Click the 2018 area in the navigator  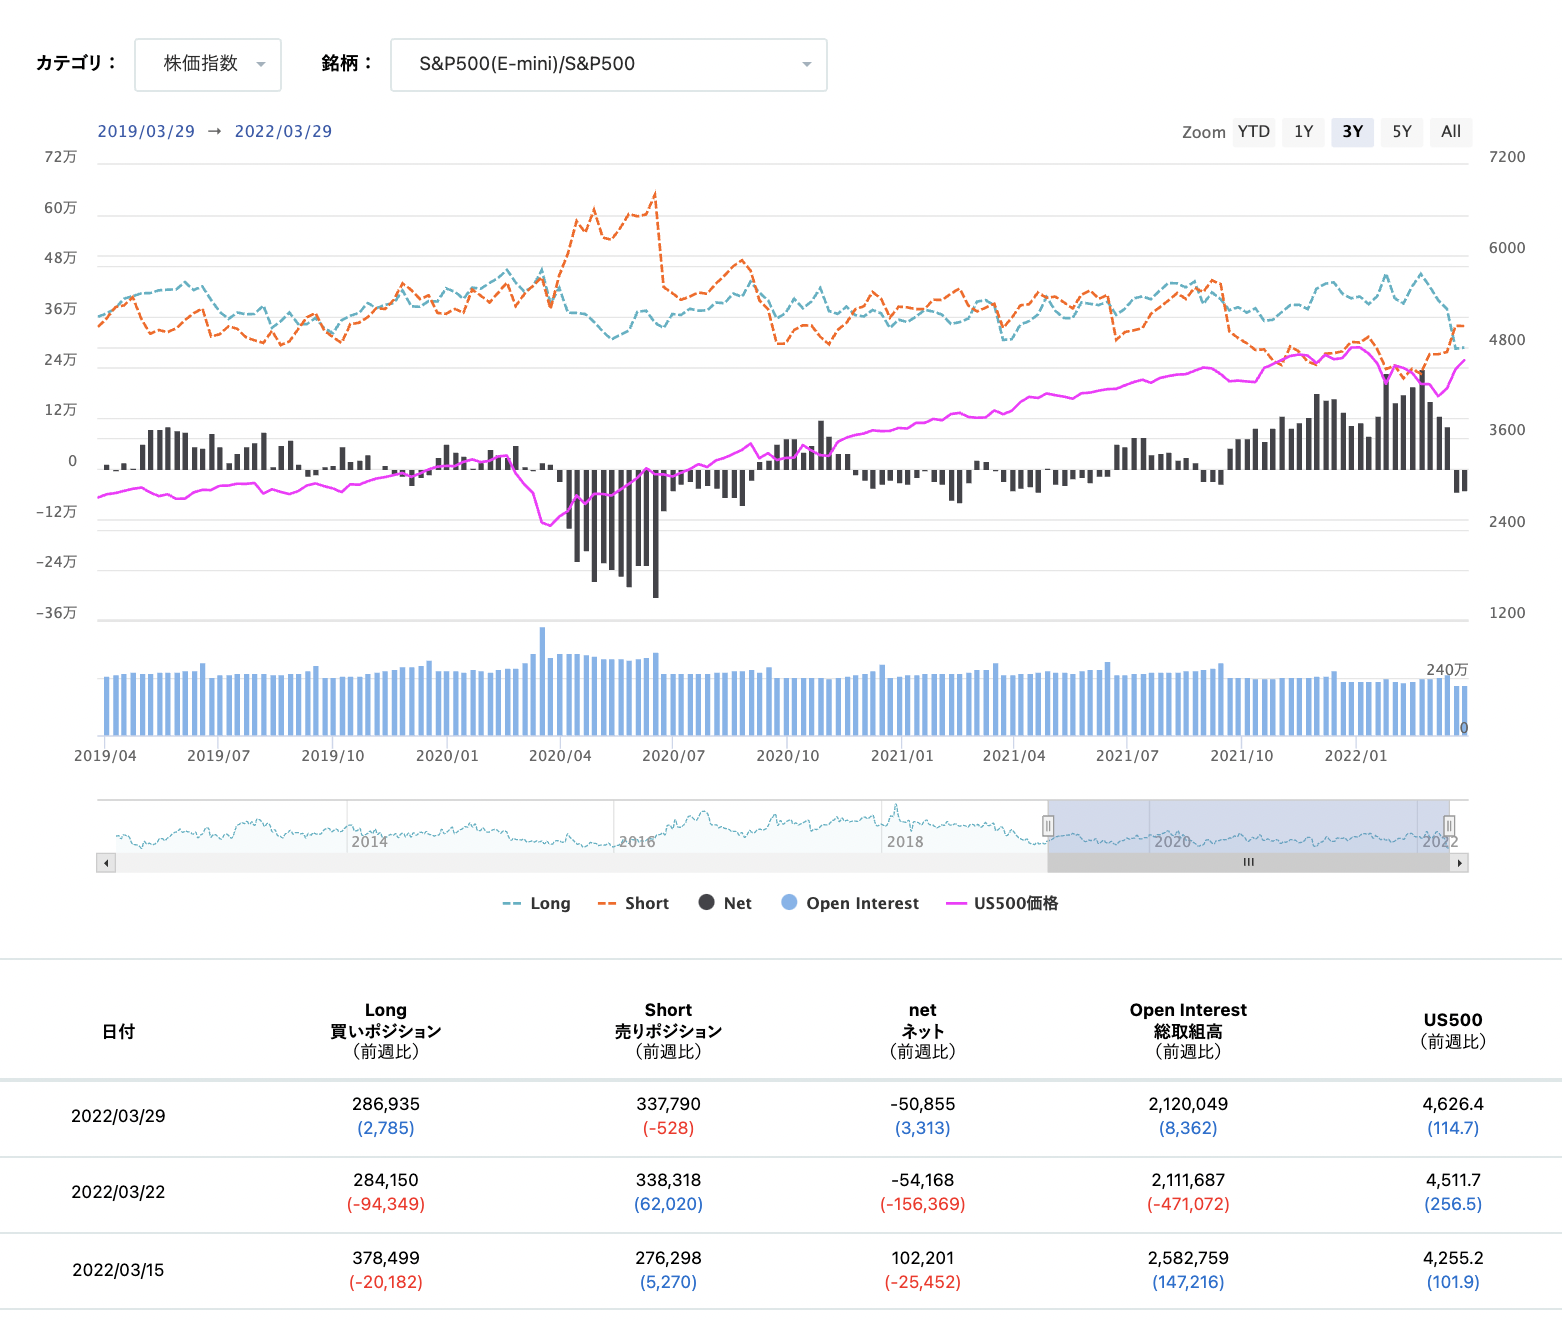[905, 841]
